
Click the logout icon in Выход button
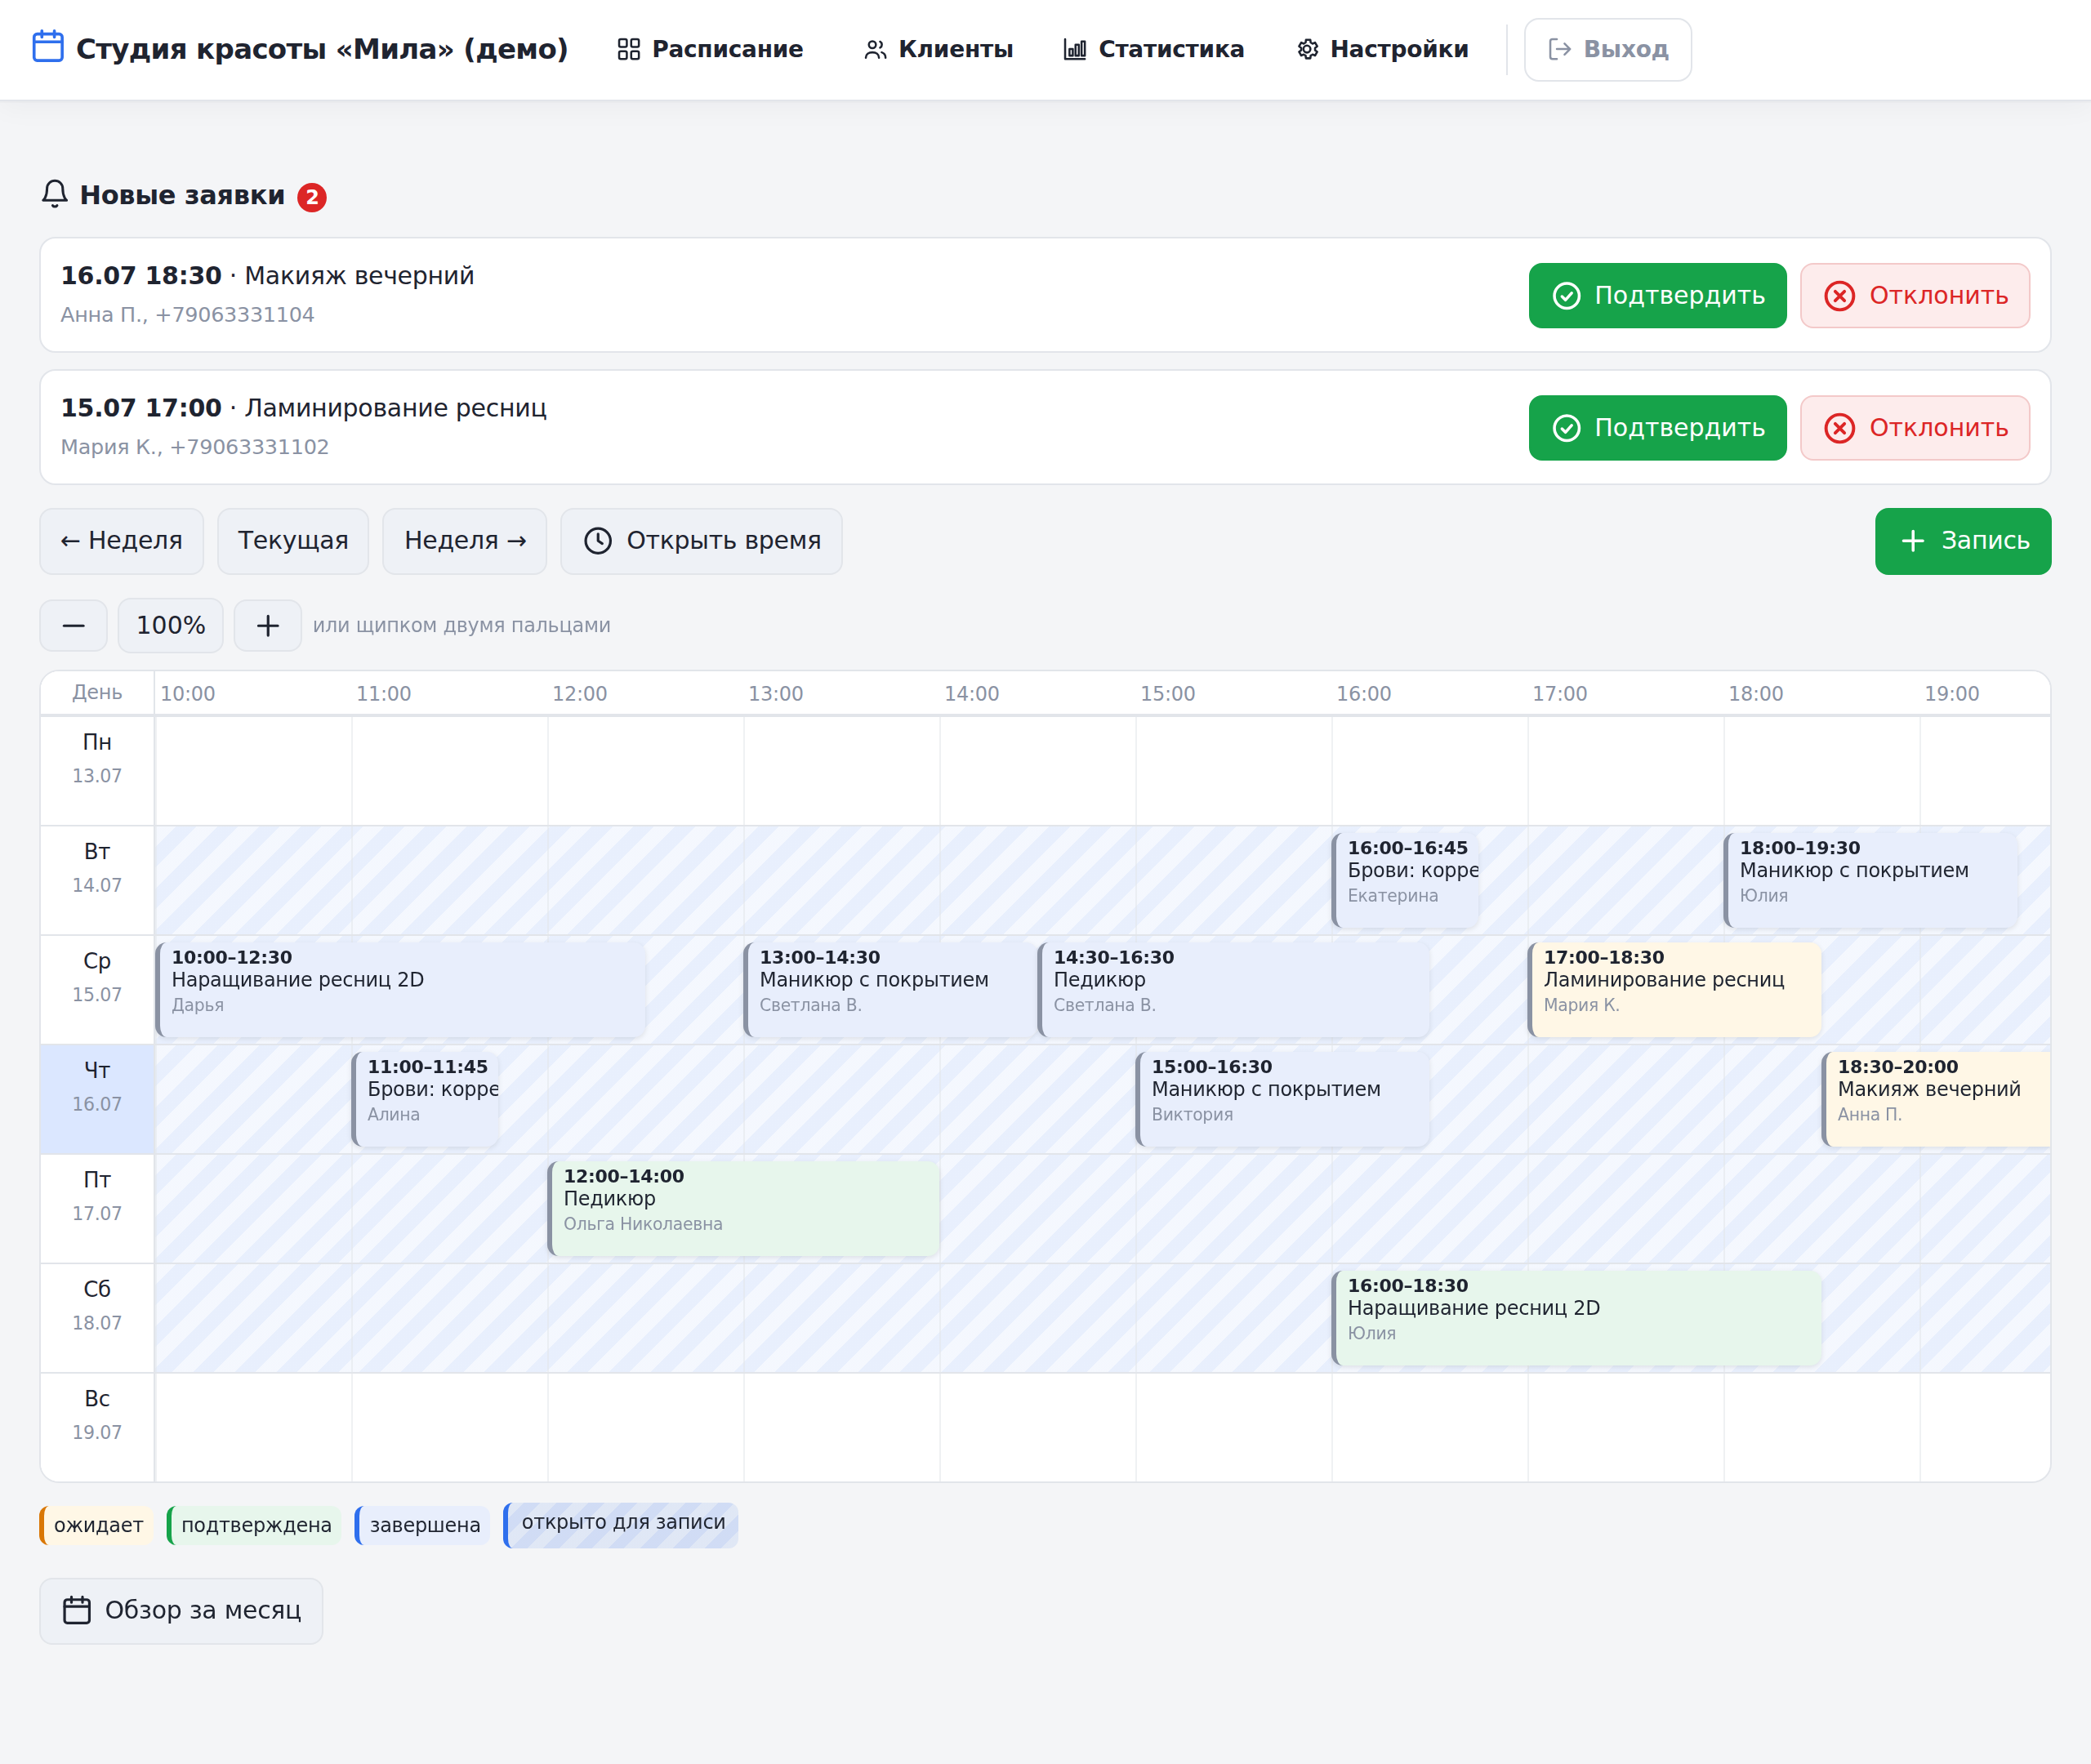coord(1559,49)
